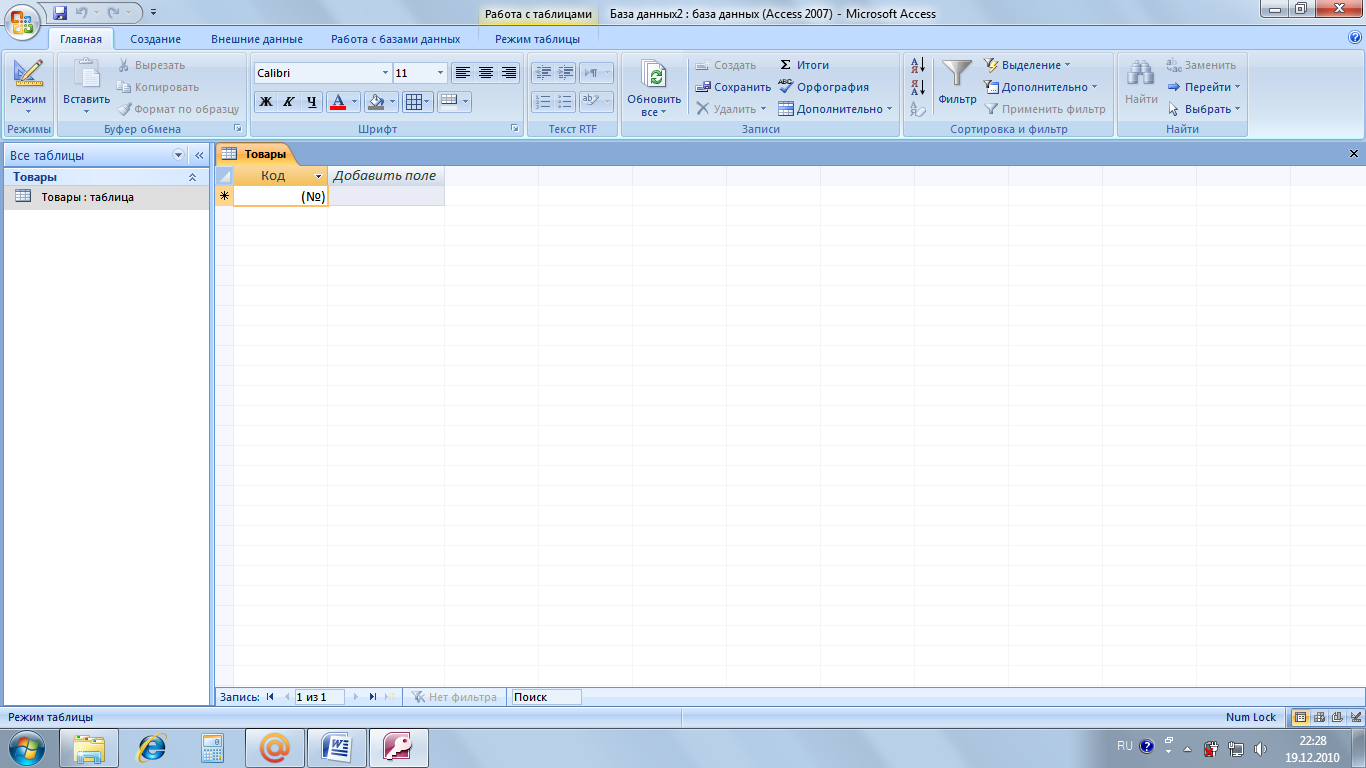Click Добавить поле column header
This screenshot has height=768, width=1366.
[x=386, y=175]
